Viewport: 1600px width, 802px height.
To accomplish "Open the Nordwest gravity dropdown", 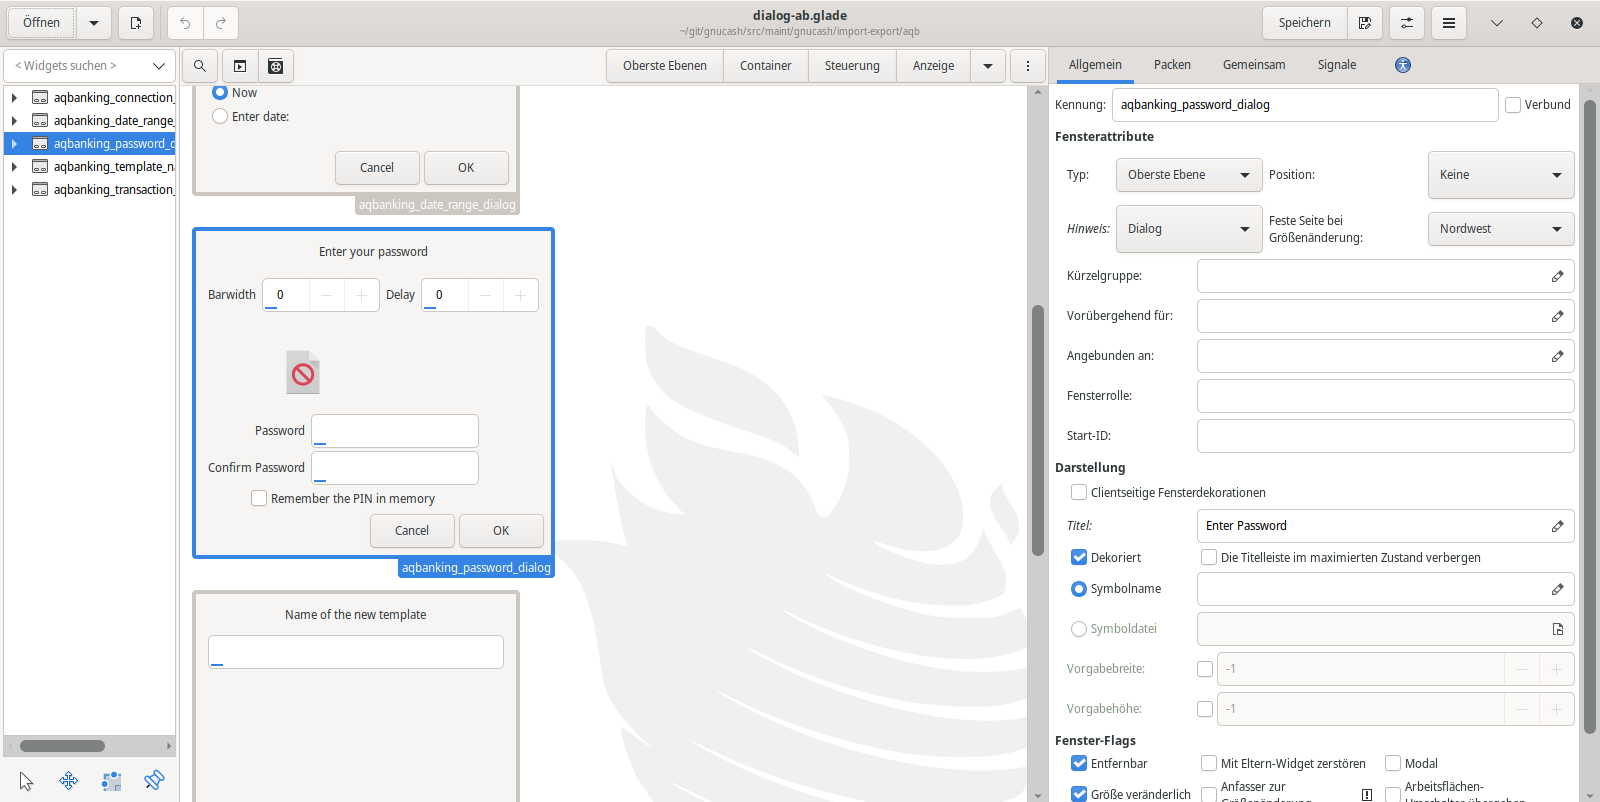I will click(1501, 229).
